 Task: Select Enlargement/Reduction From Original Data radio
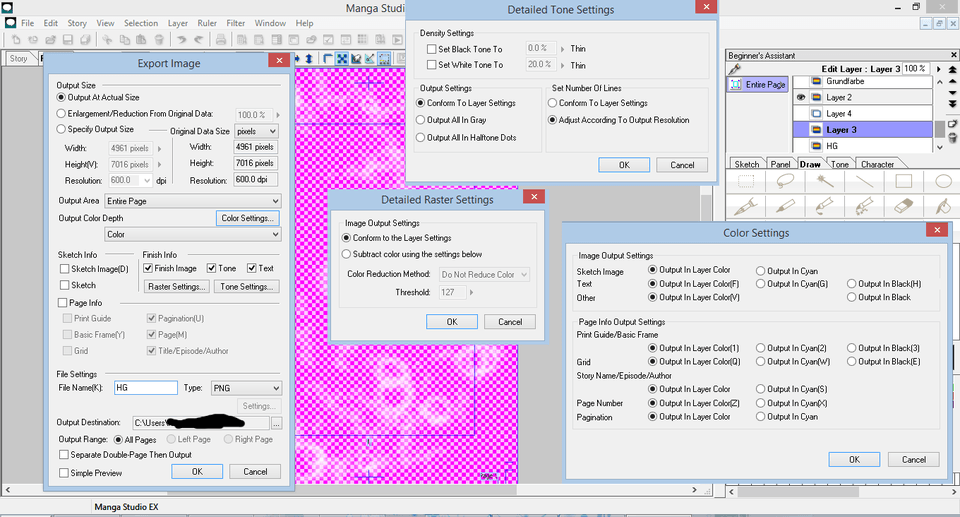(61, 113)
